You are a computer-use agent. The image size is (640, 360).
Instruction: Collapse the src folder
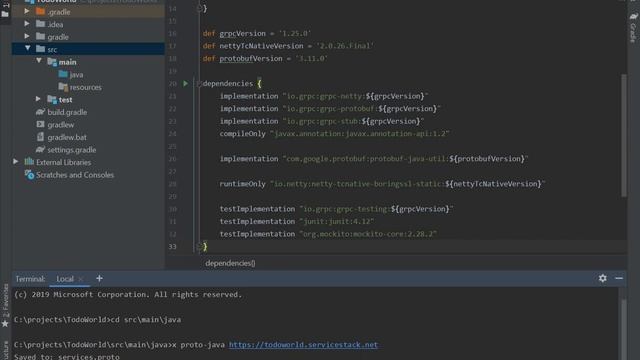click(27, 49)
